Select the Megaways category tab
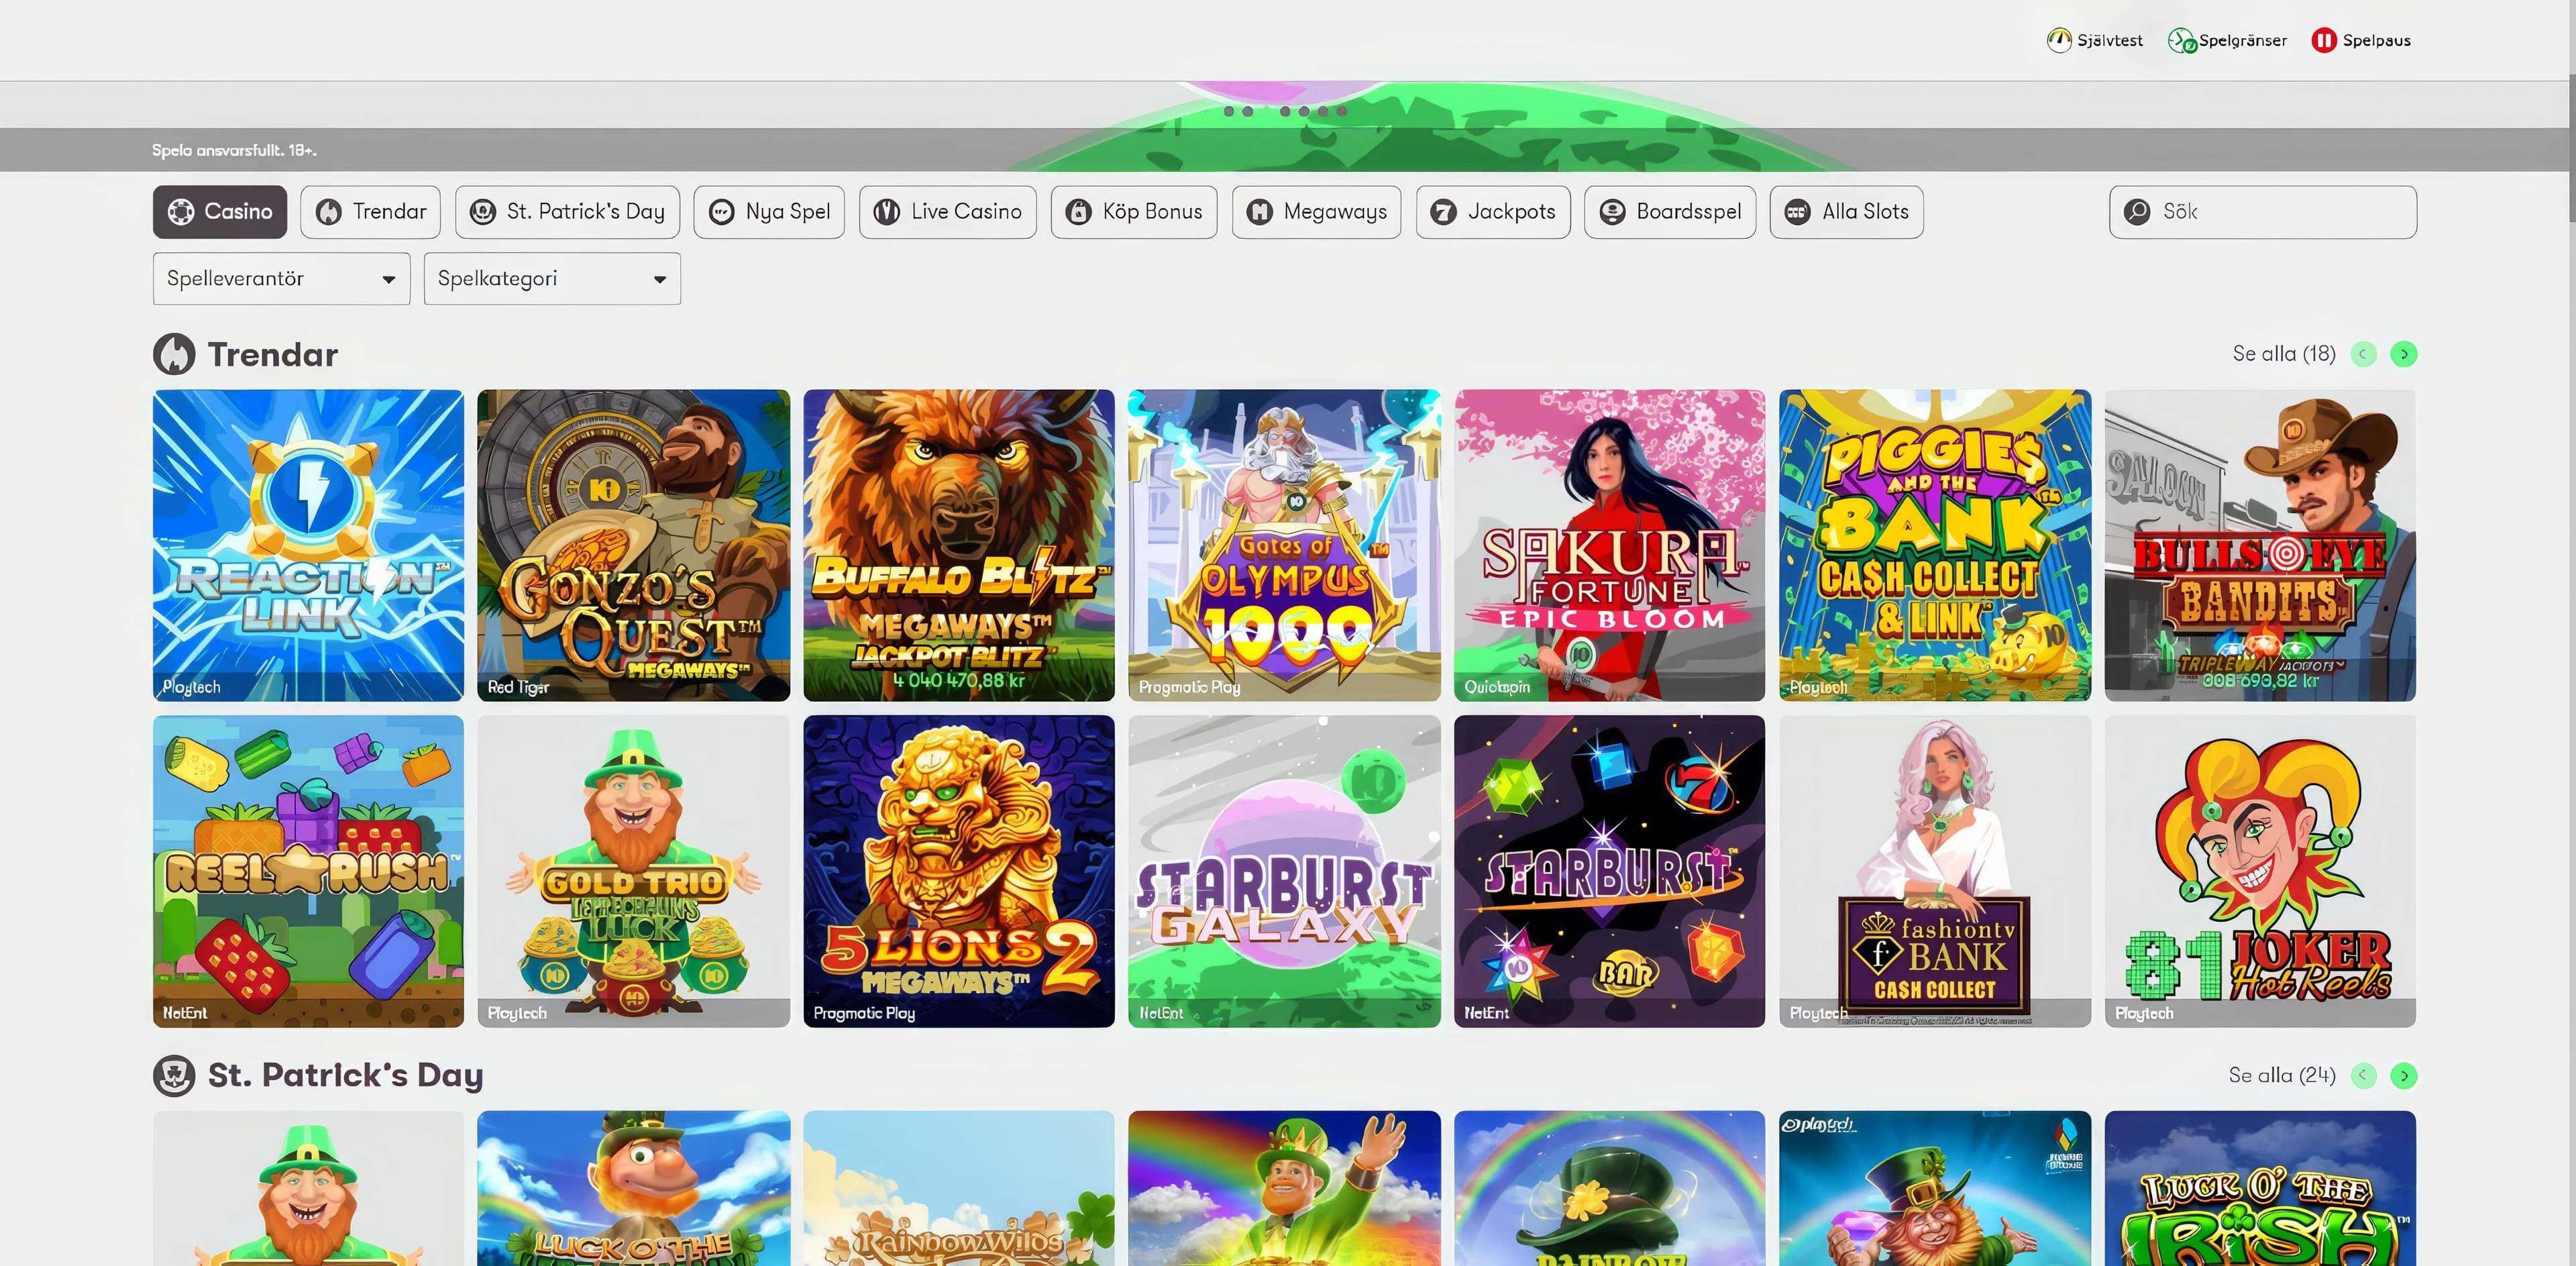This screenshot has width=2576, height=1266. click(1316, 212)
